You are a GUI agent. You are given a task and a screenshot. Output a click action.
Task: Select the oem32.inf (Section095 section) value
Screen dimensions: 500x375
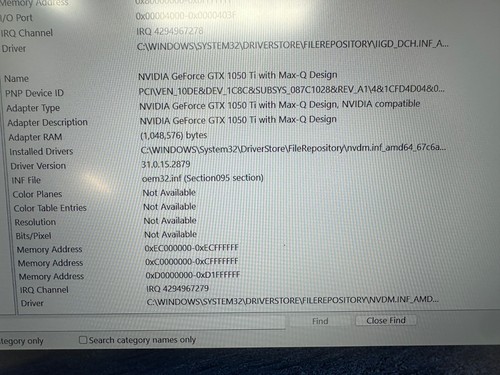pyautogui.click(x=203, y=178)
